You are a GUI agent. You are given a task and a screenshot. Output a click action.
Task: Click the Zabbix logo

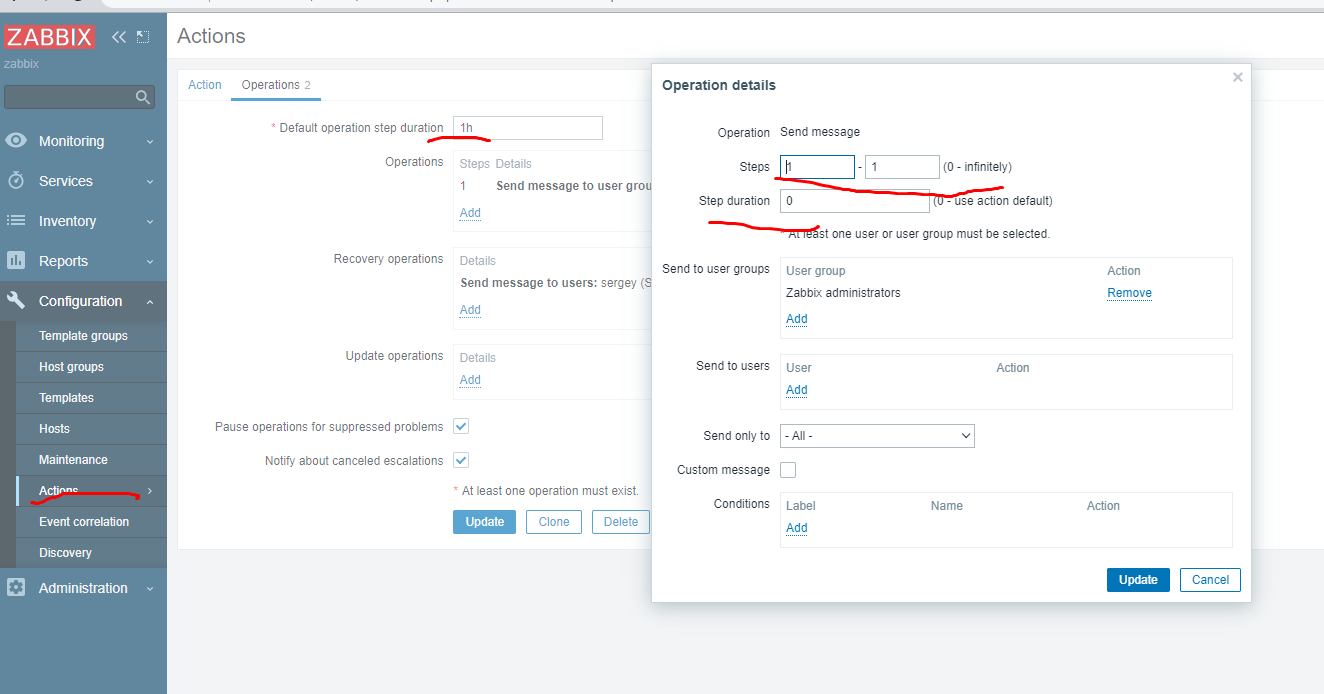click(49, 38)
